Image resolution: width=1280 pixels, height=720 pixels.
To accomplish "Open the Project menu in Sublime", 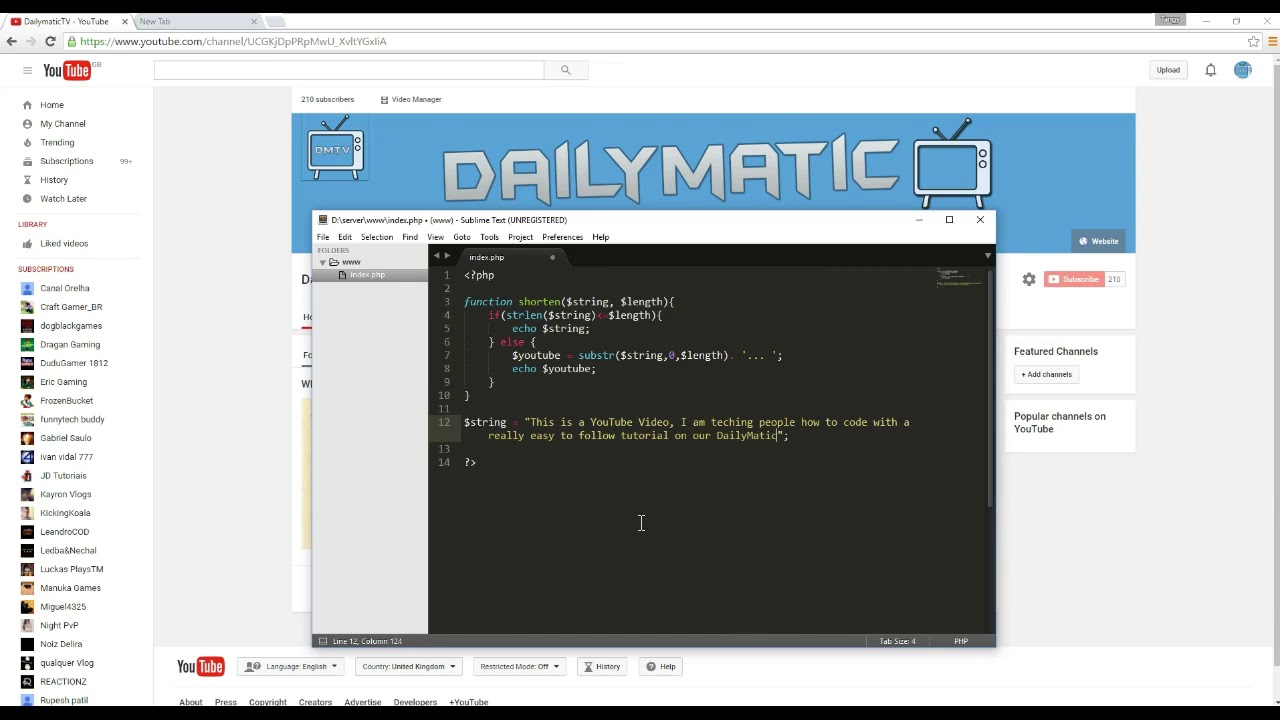I will point(520,237).
